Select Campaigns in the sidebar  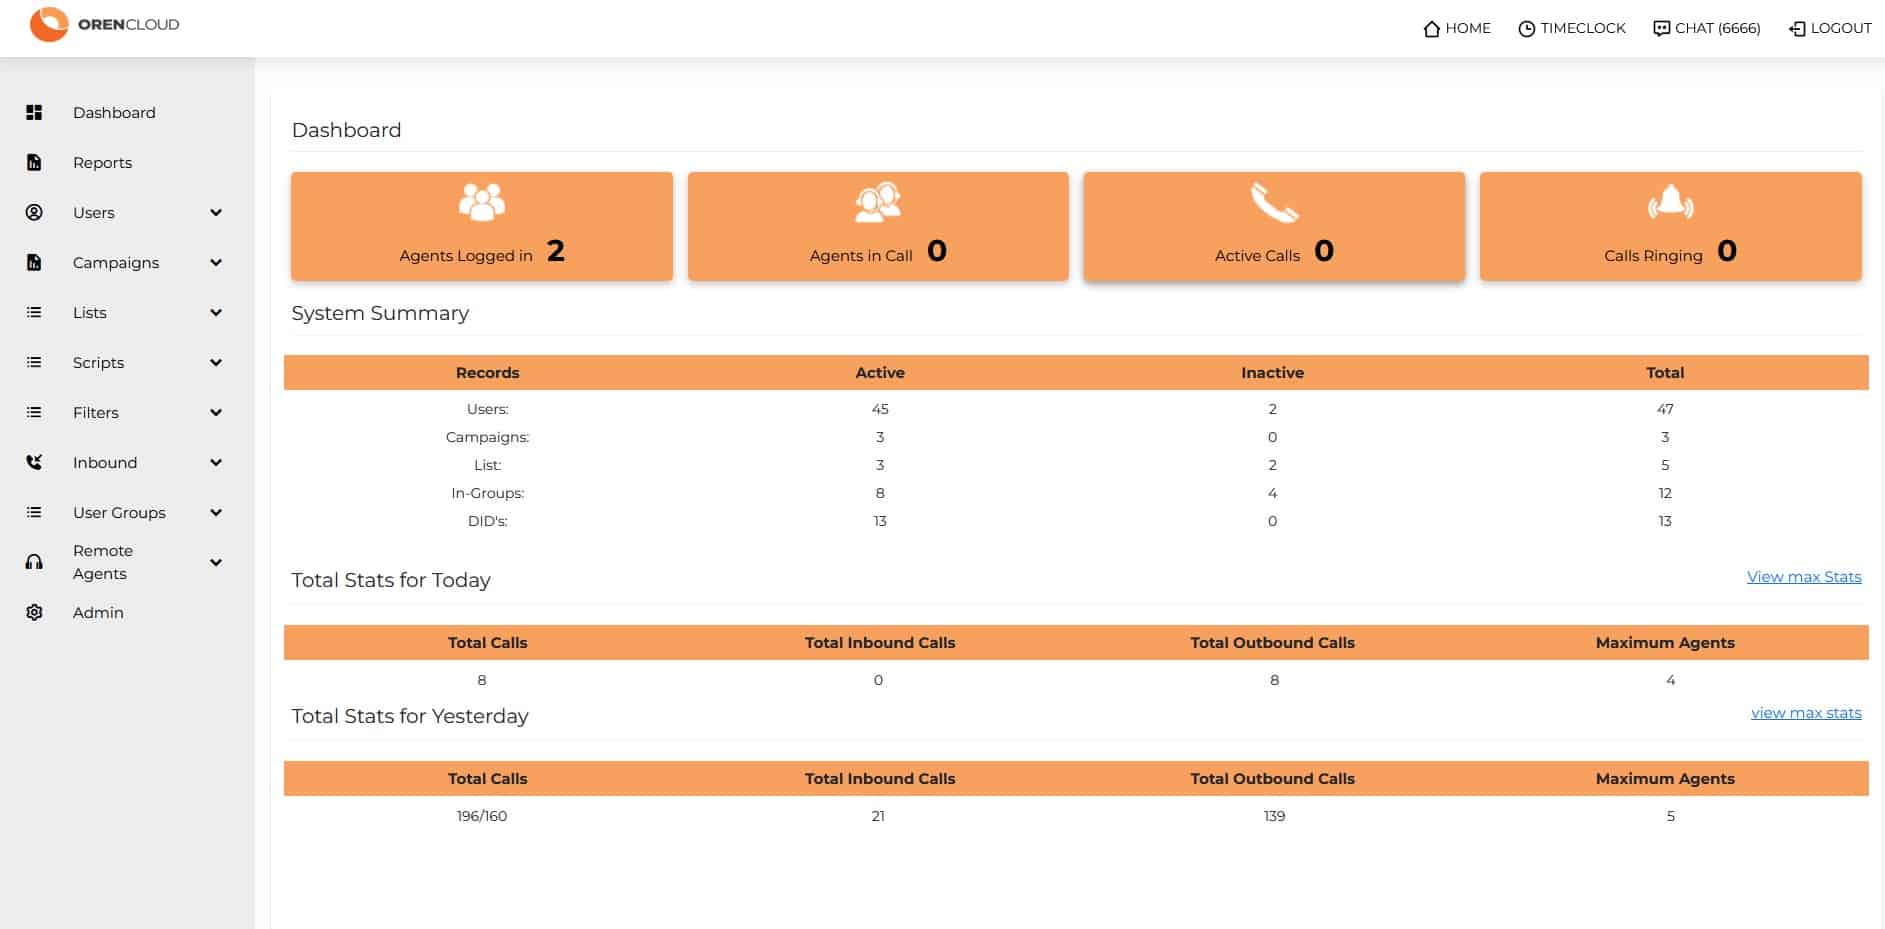(116, 263)
